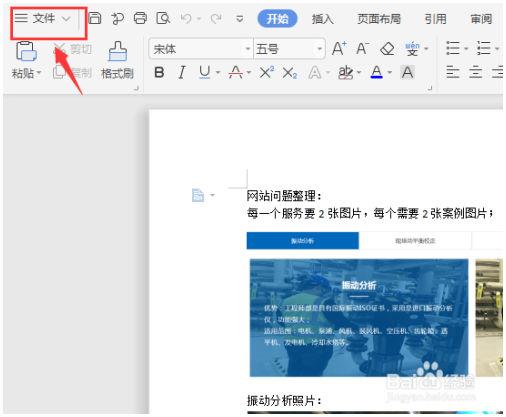The width and height of the screenshot is (506, 417).
Task: Click the text highlight color icon
Action: click(x=346, y=72)
